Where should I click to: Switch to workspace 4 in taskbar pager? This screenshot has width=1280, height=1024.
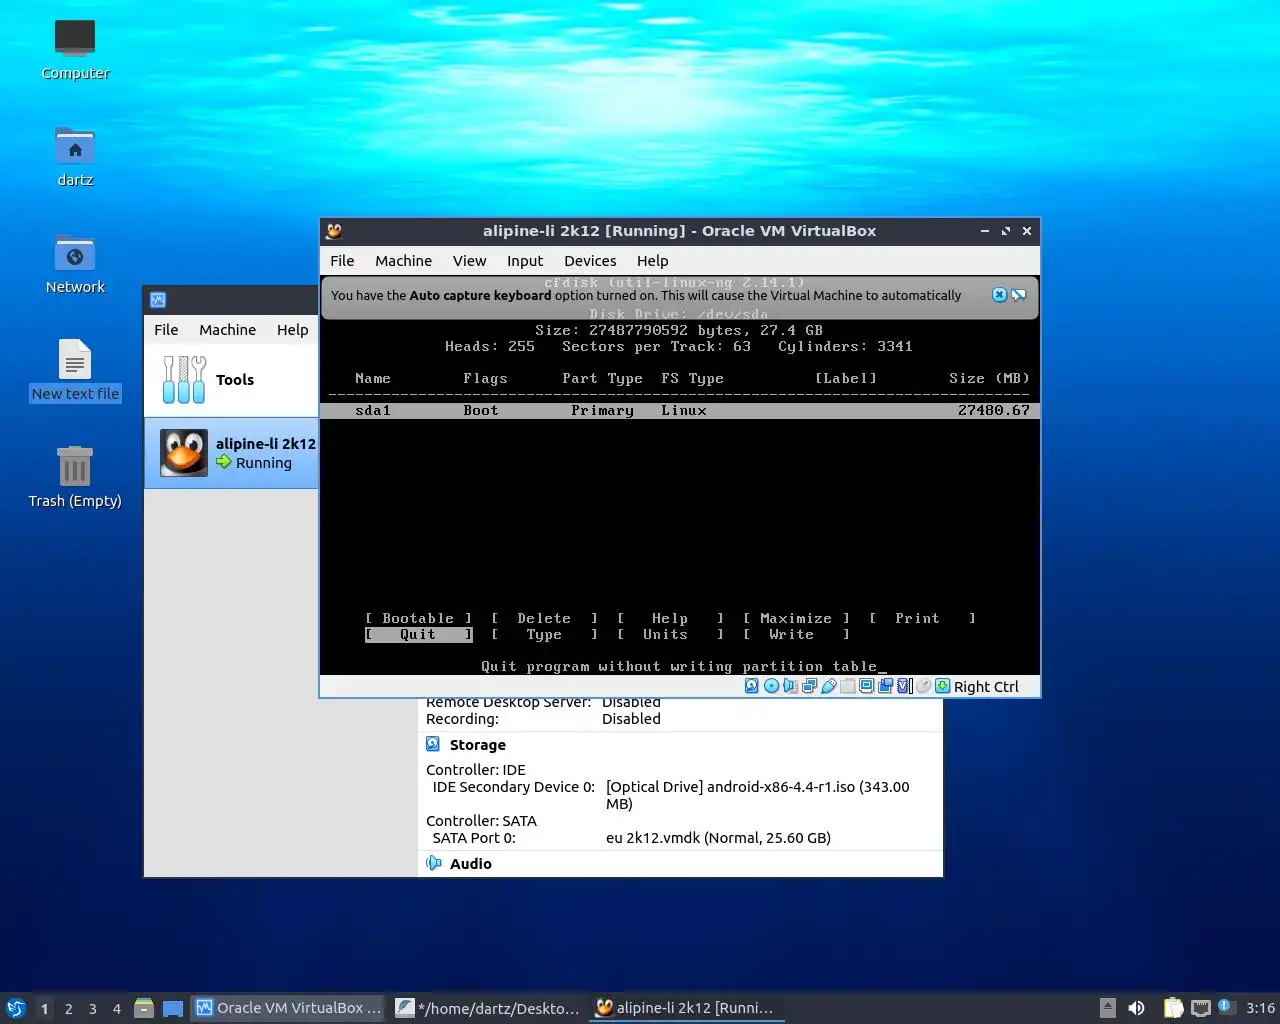click(116, 1009)
